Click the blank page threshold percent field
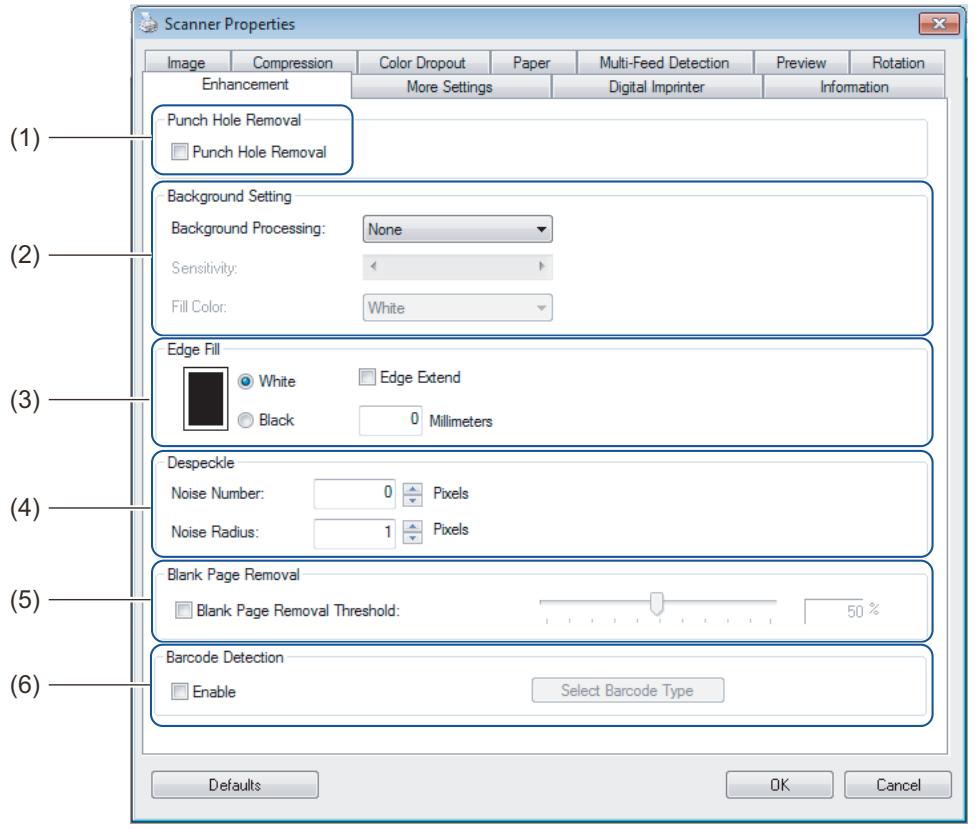Screen dimensions: 976x829 pos(835,611)
